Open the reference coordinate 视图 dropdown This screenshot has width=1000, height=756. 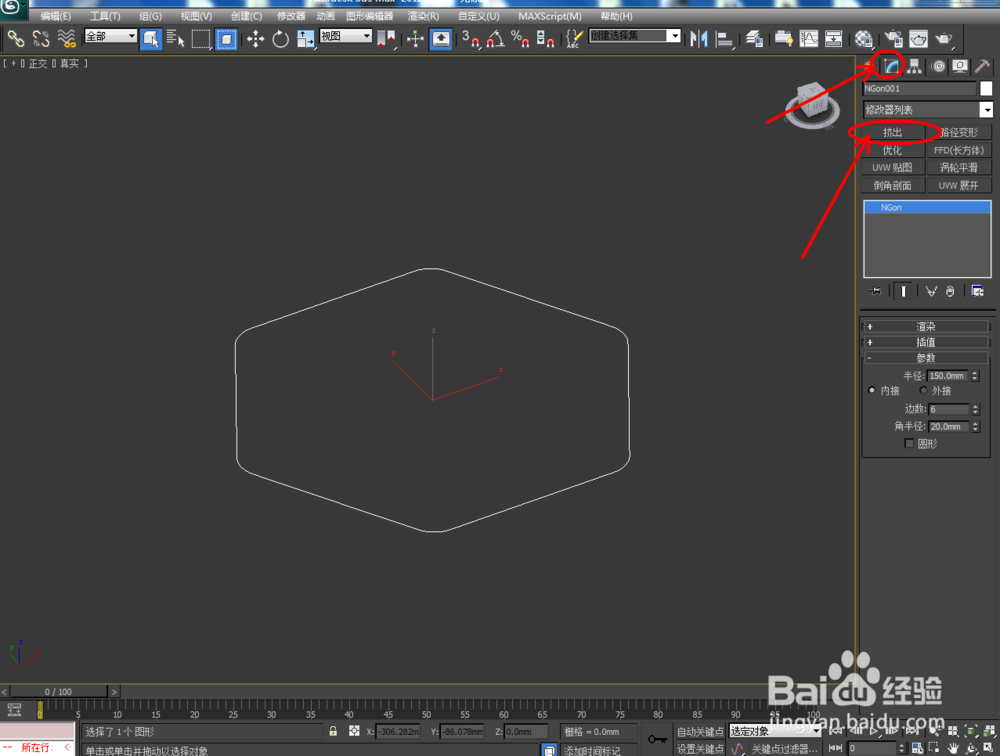pyautogui.click(x=346, y=36)
